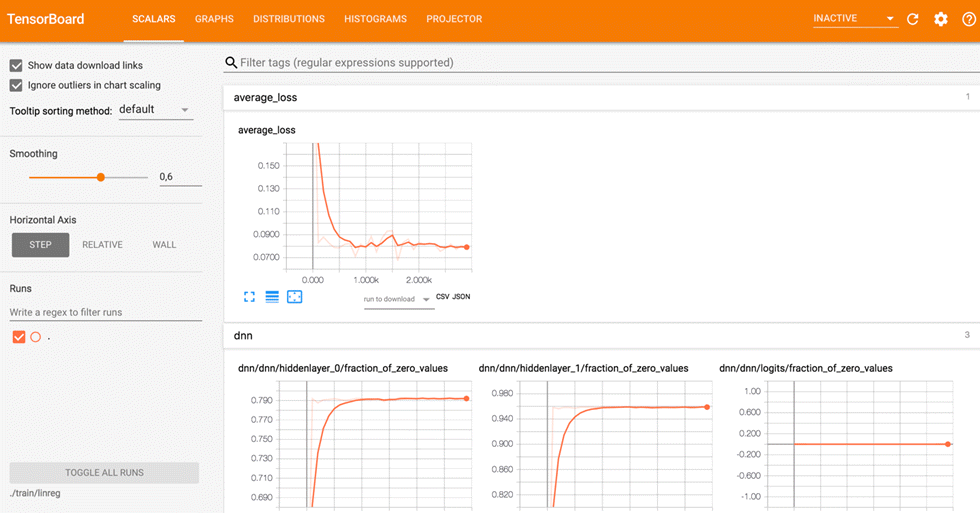The width and height of the screenshot is (980, 513).
Task: Uncheck Show data download links
Action: tap(16, 65)
